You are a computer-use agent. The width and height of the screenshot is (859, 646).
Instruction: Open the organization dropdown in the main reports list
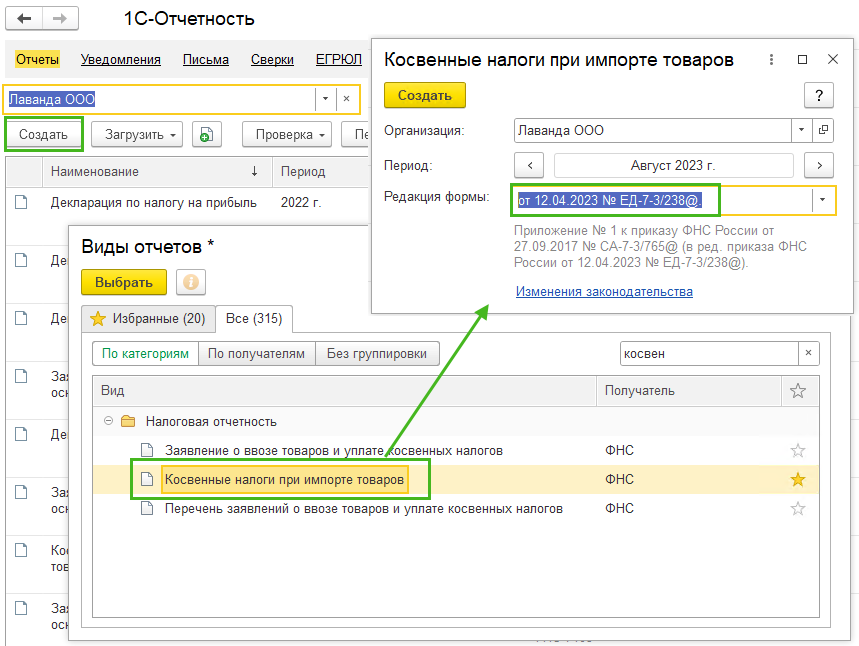pos(325,99)
